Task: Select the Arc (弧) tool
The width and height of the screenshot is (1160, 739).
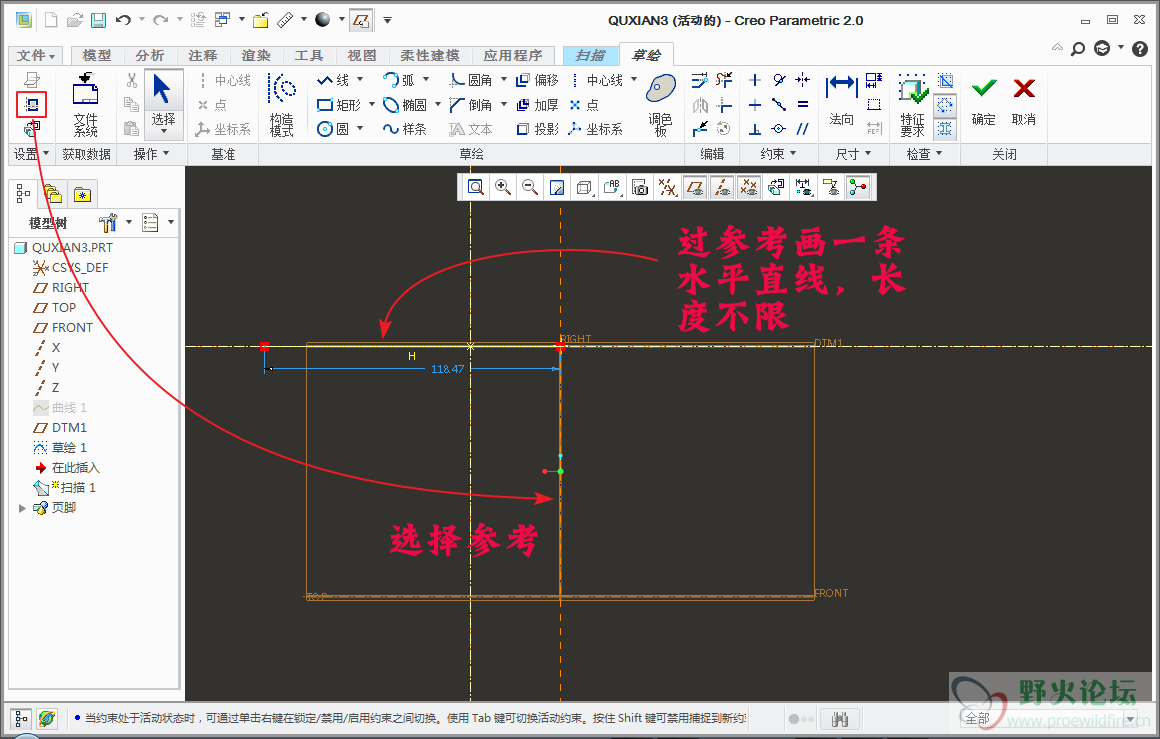Action: click(x=399, y=80)
